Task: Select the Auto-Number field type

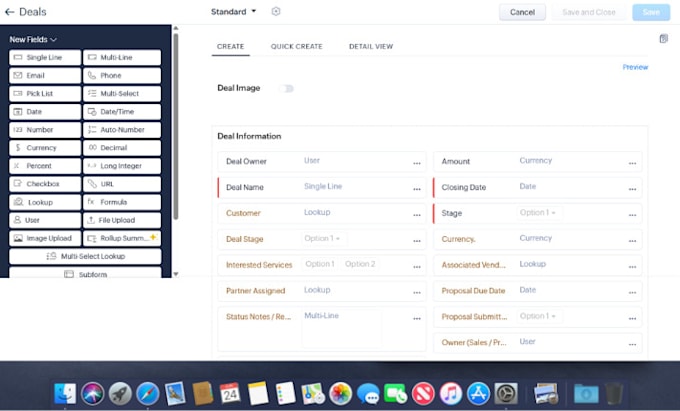Action: pyautogui.click(x=122, y=130)
